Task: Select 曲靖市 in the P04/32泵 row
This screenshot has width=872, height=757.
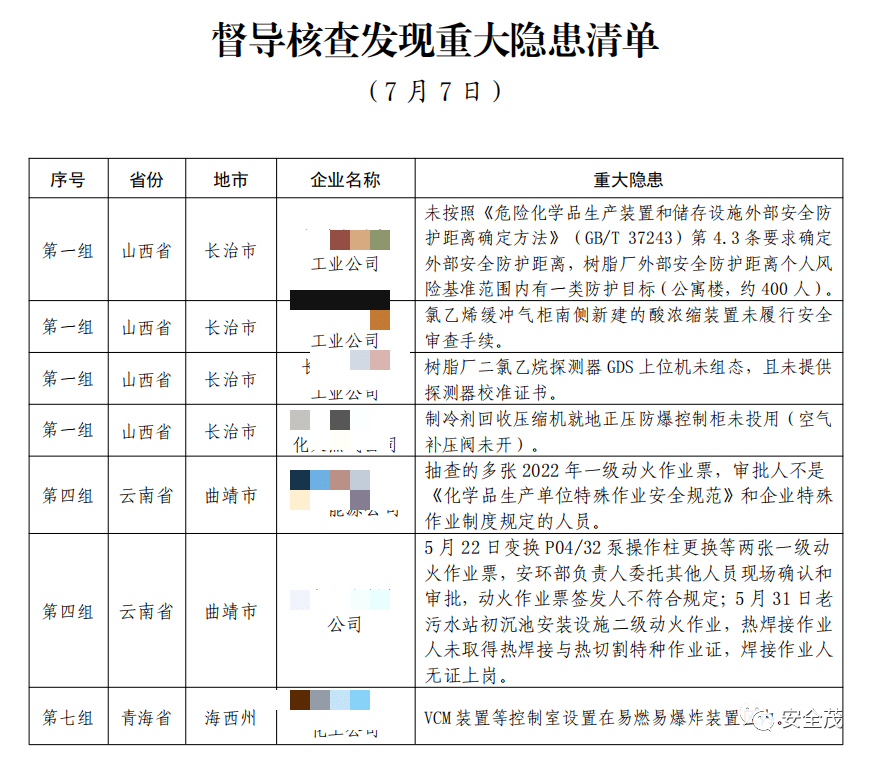Action: click(x=231, y=611)
